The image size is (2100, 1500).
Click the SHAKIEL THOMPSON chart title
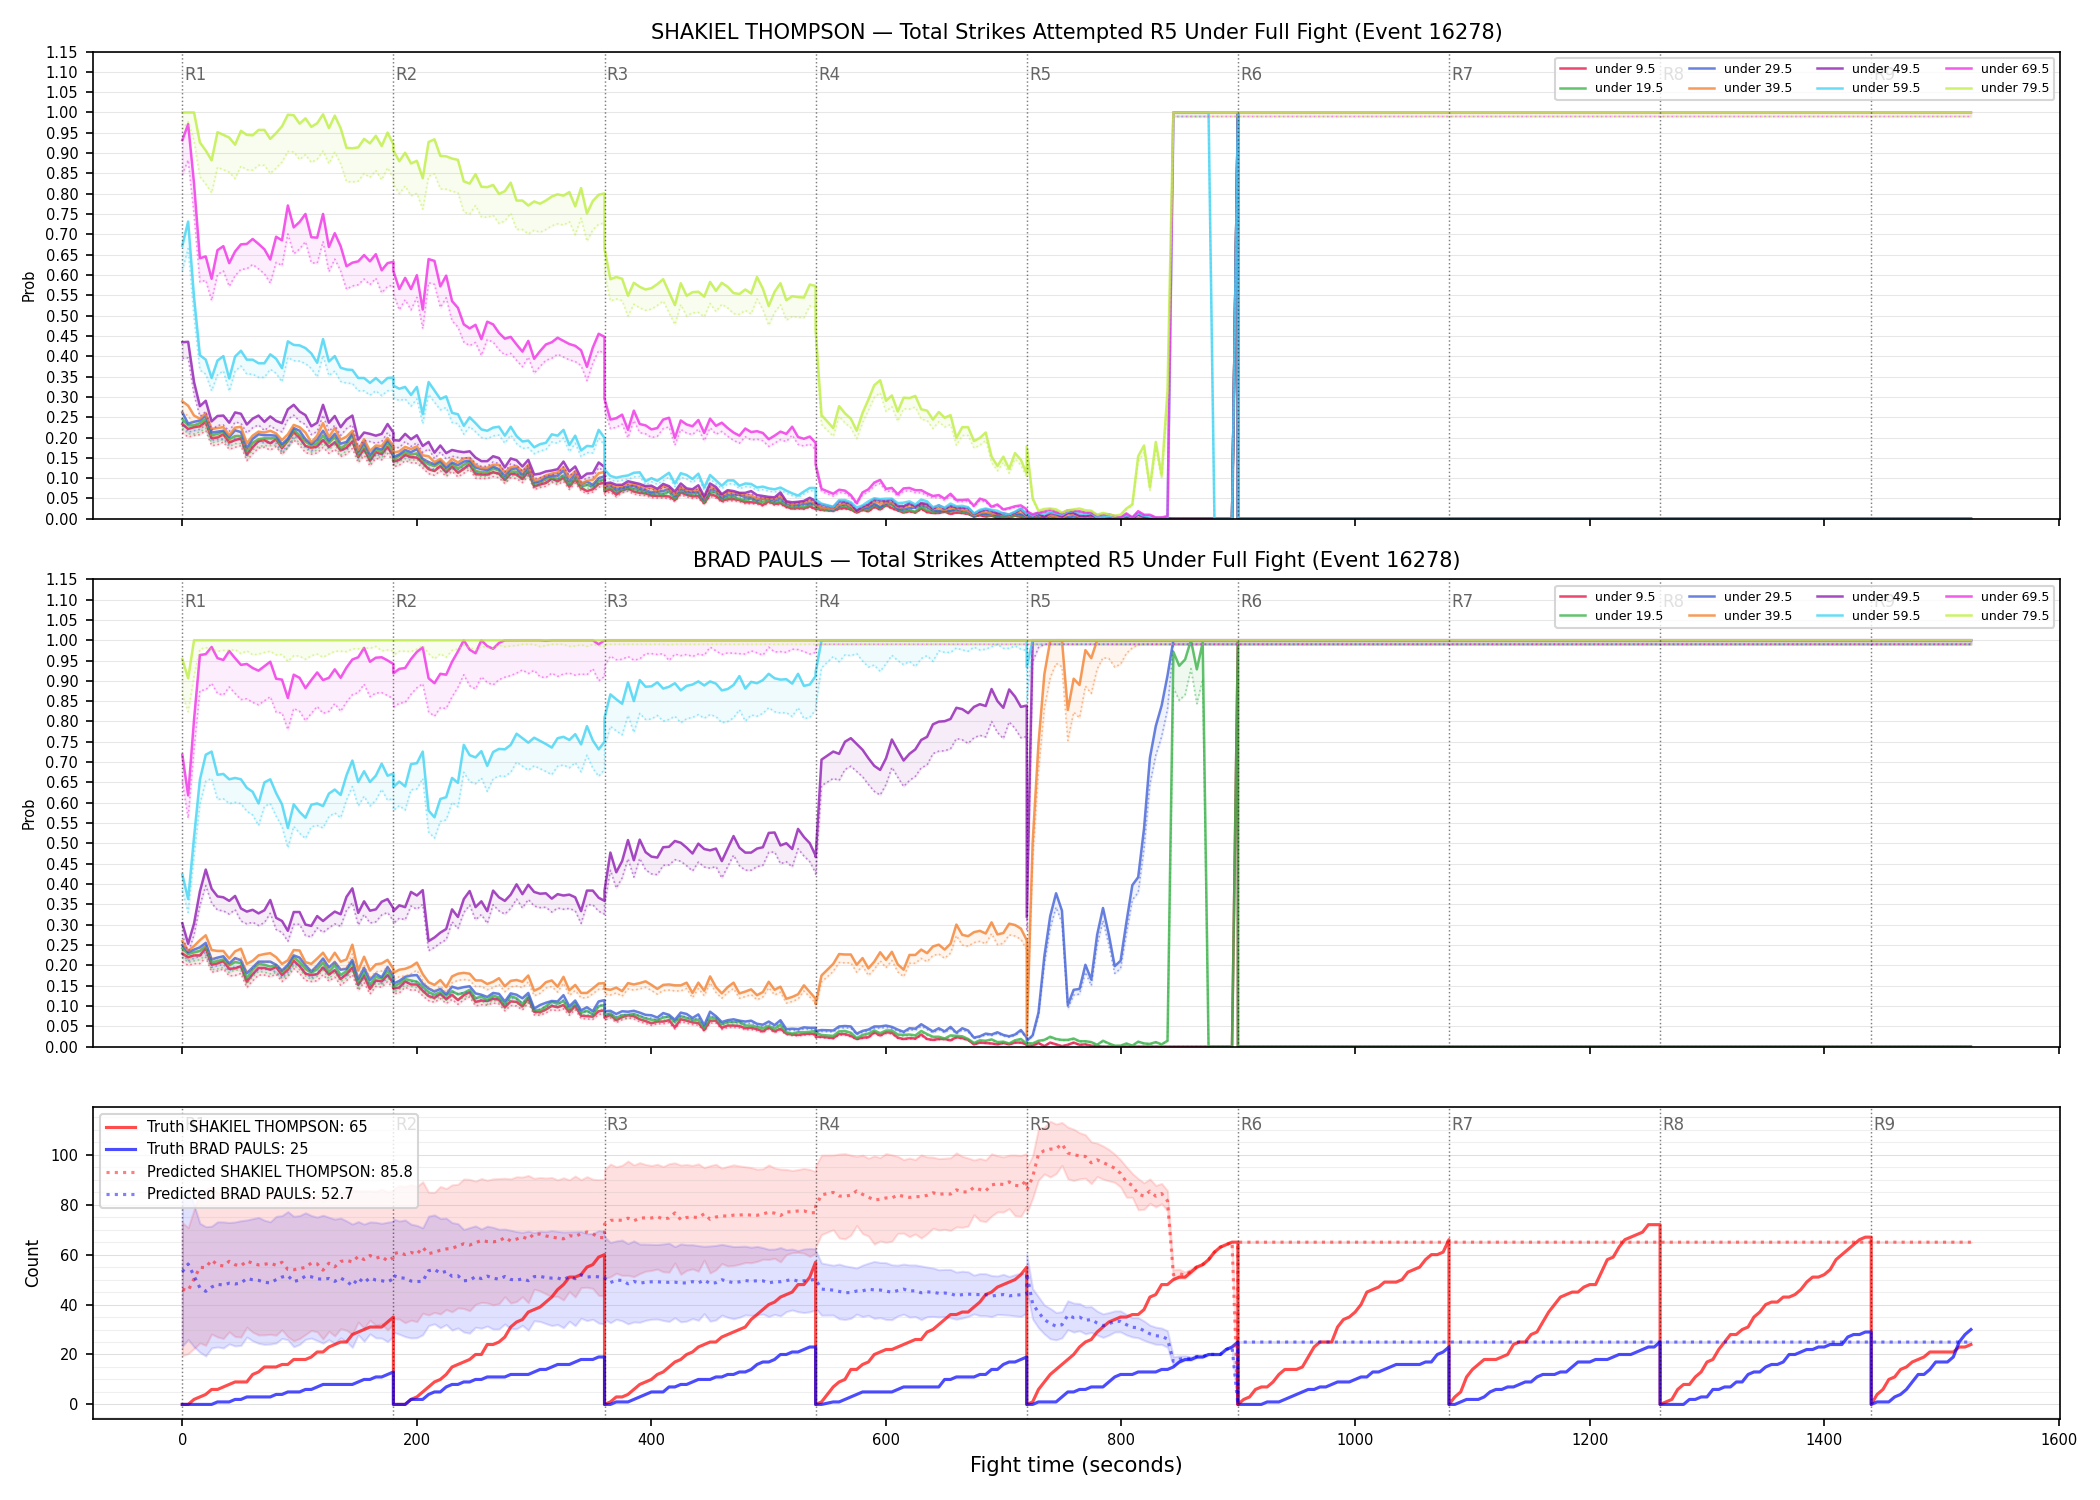tap(1076, 32)
